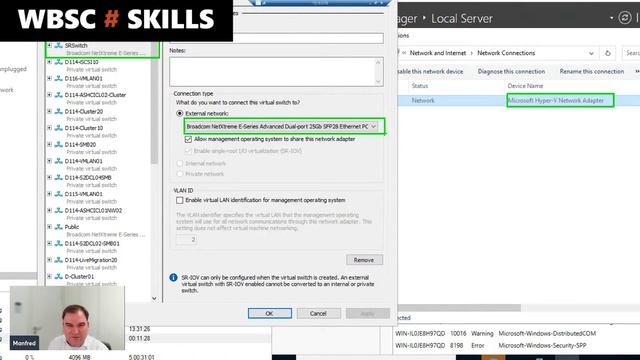This screenshot has width=640, height=360.
Task: Expand the D114-SMB20 tree node
Action: point(49,144)
